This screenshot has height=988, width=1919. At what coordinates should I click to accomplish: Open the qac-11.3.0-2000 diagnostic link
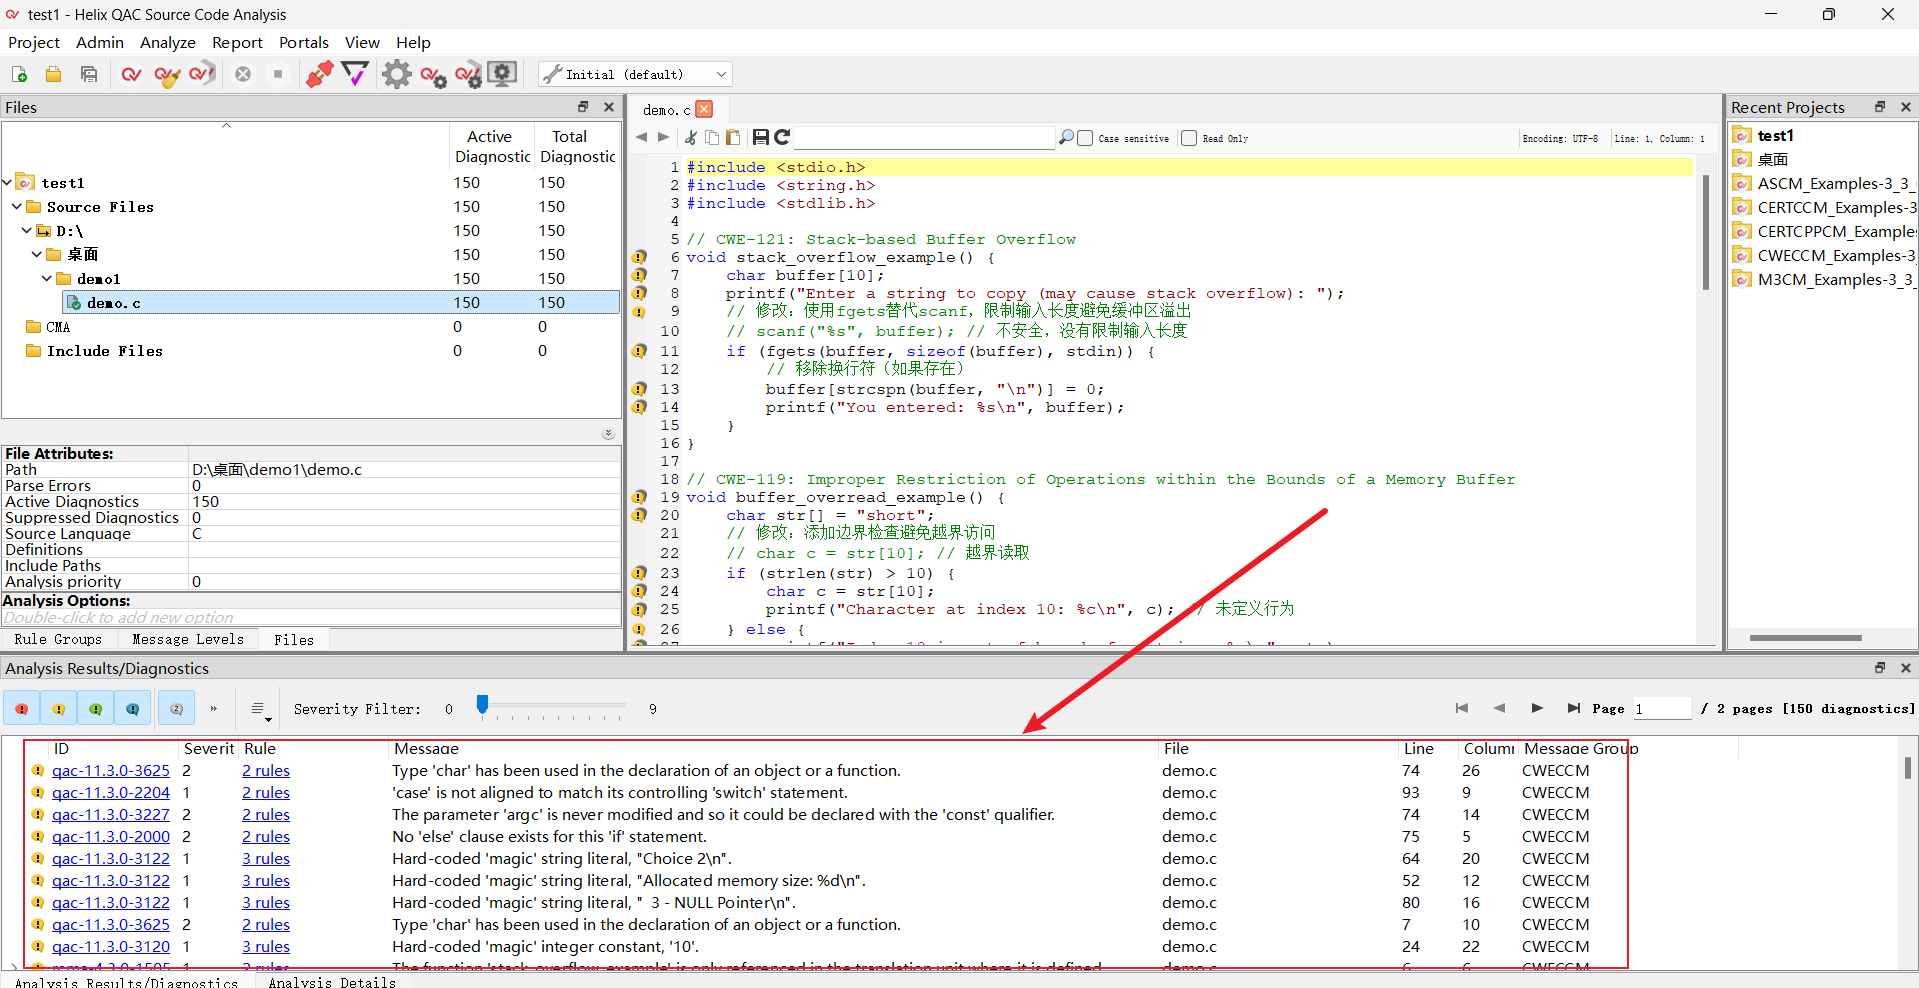[x=111, y=836]
